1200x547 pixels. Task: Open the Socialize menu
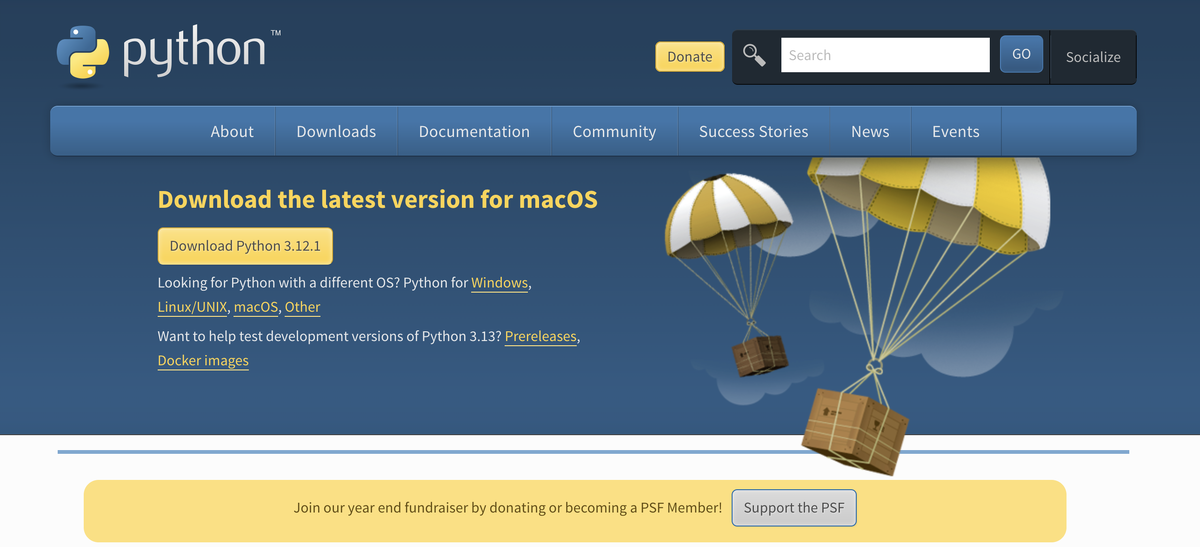click(x=1093, y=57)
